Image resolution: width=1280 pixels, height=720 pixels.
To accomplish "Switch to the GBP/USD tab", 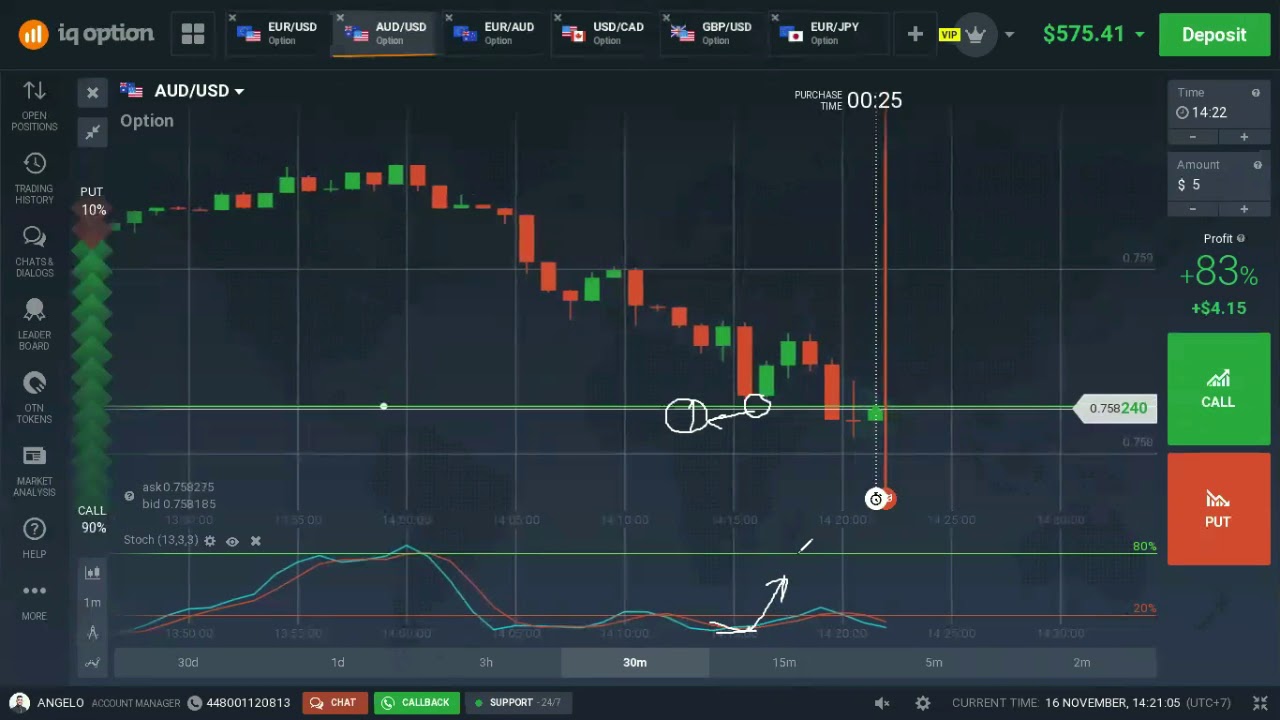I will (x=712, y=34).
